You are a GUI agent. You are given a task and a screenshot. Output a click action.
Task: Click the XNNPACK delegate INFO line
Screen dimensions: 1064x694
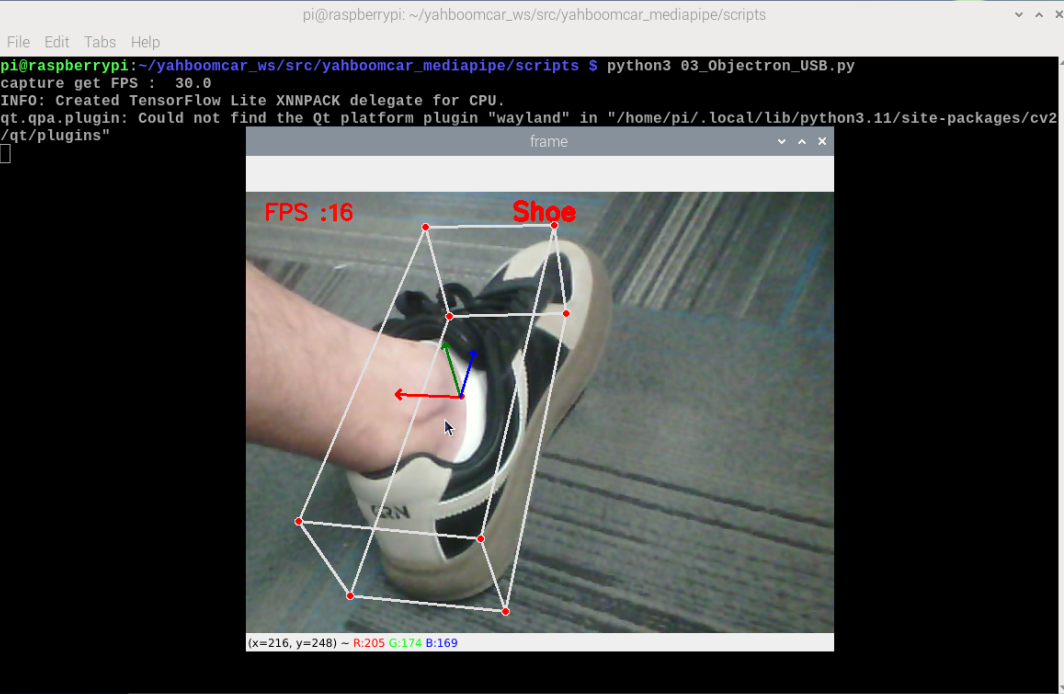pos(252,101)
